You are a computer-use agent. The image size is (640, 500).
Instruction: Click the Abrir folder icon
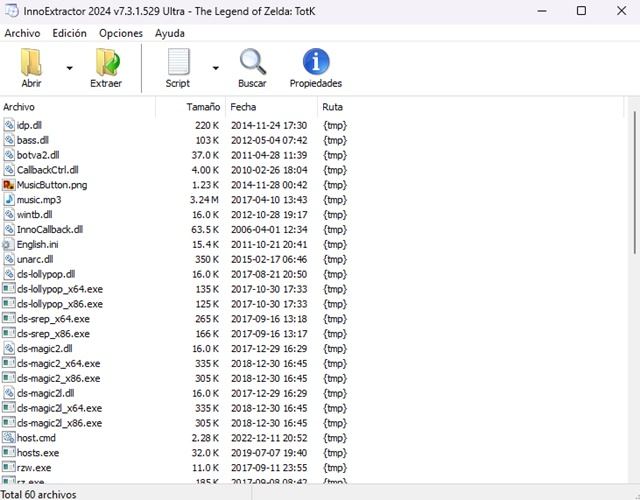point(31,62)
